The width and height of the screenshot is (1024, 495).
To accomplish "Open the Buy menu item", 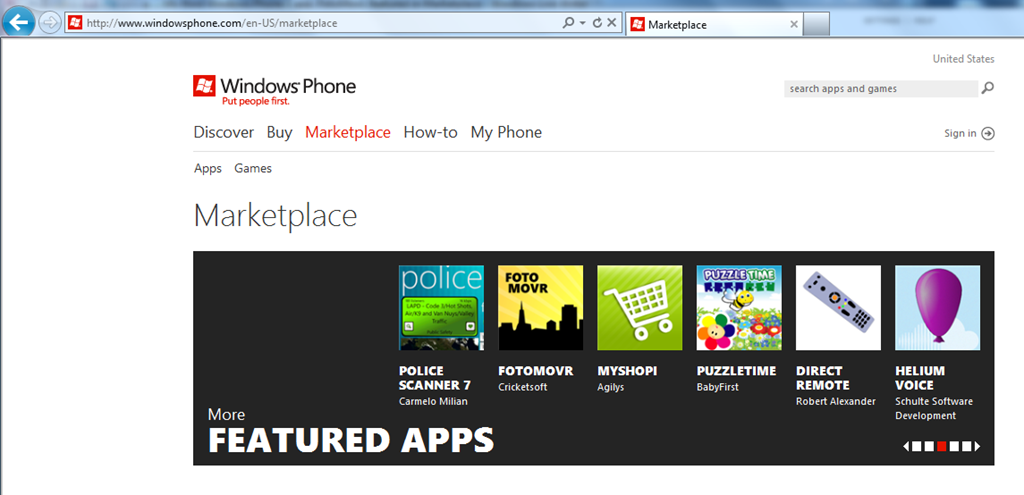I will point(280,133).
